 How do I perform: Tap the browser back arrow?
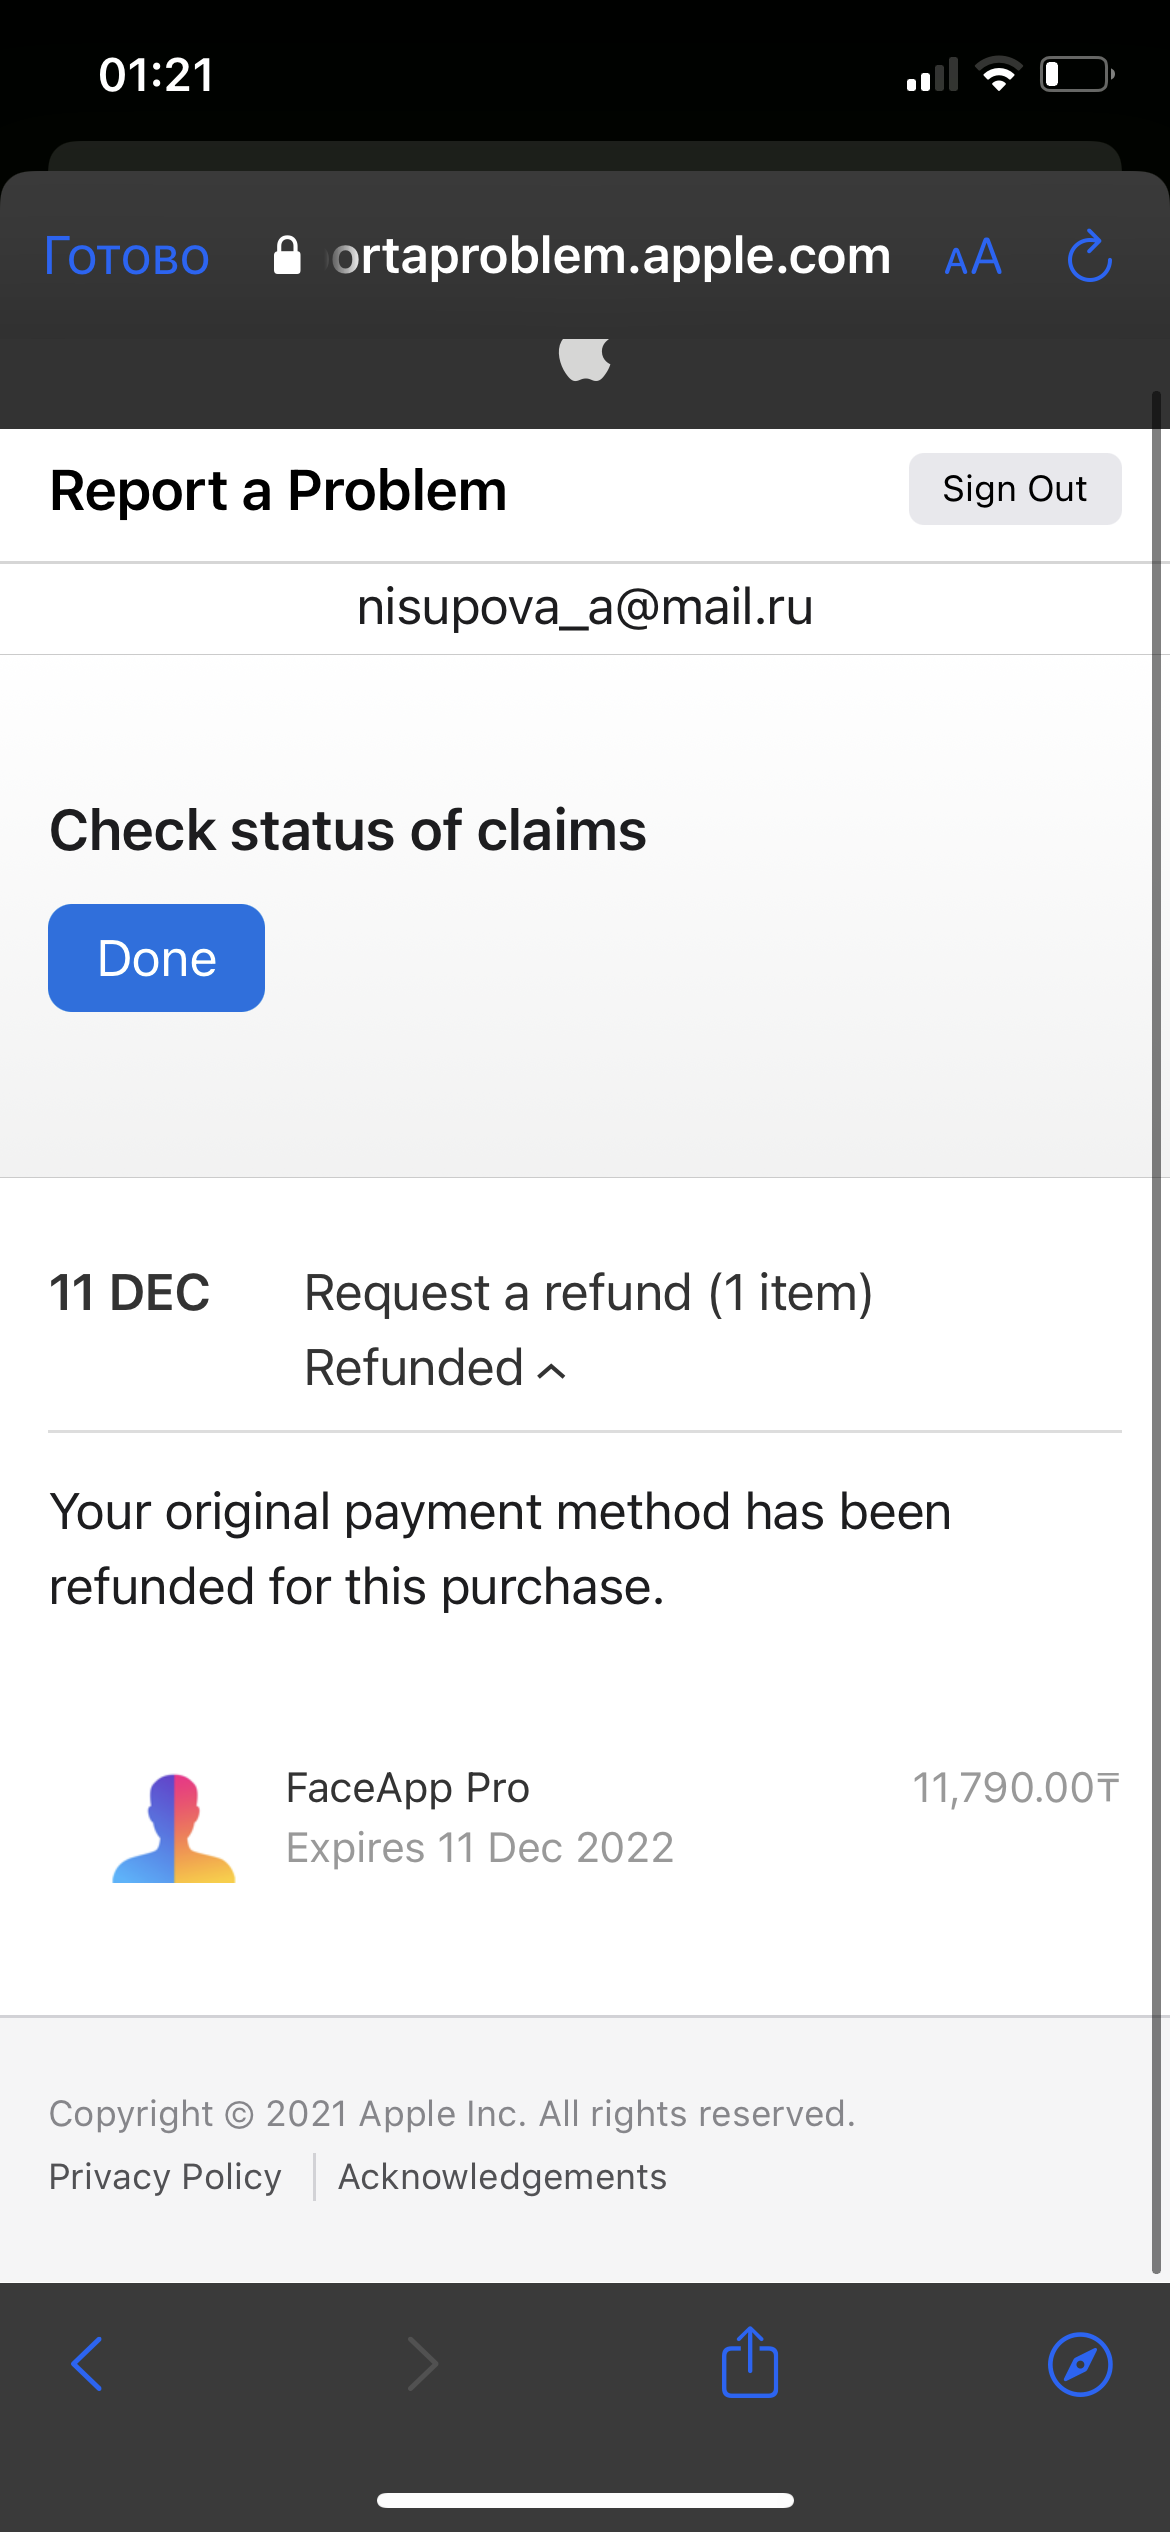[x=87, y=2364]
